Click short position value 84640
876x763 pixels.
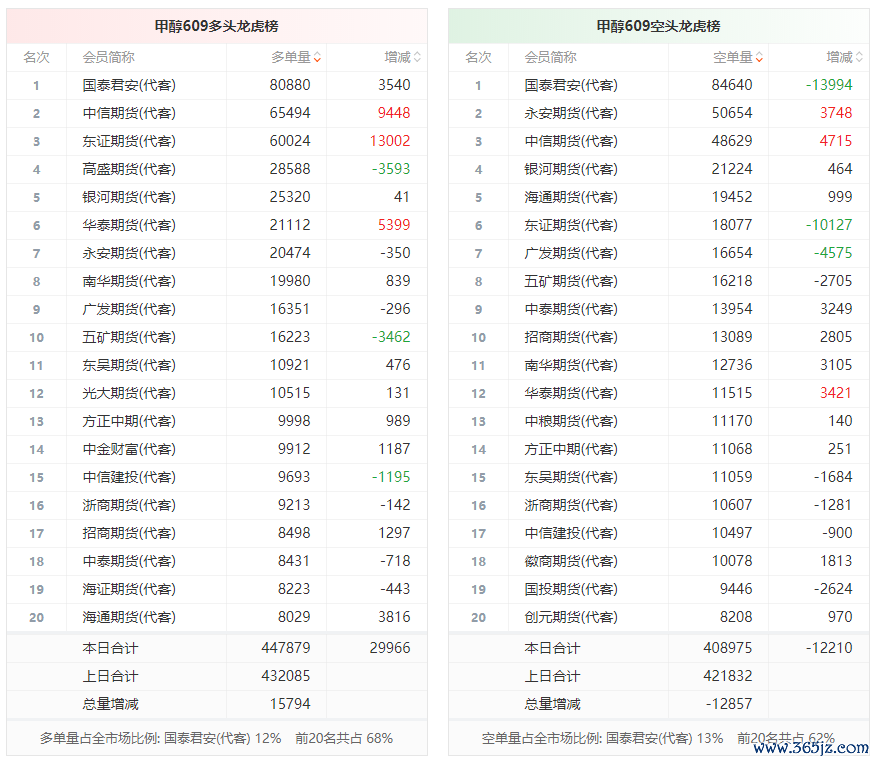pyautogui.click(x=732, y=85)
